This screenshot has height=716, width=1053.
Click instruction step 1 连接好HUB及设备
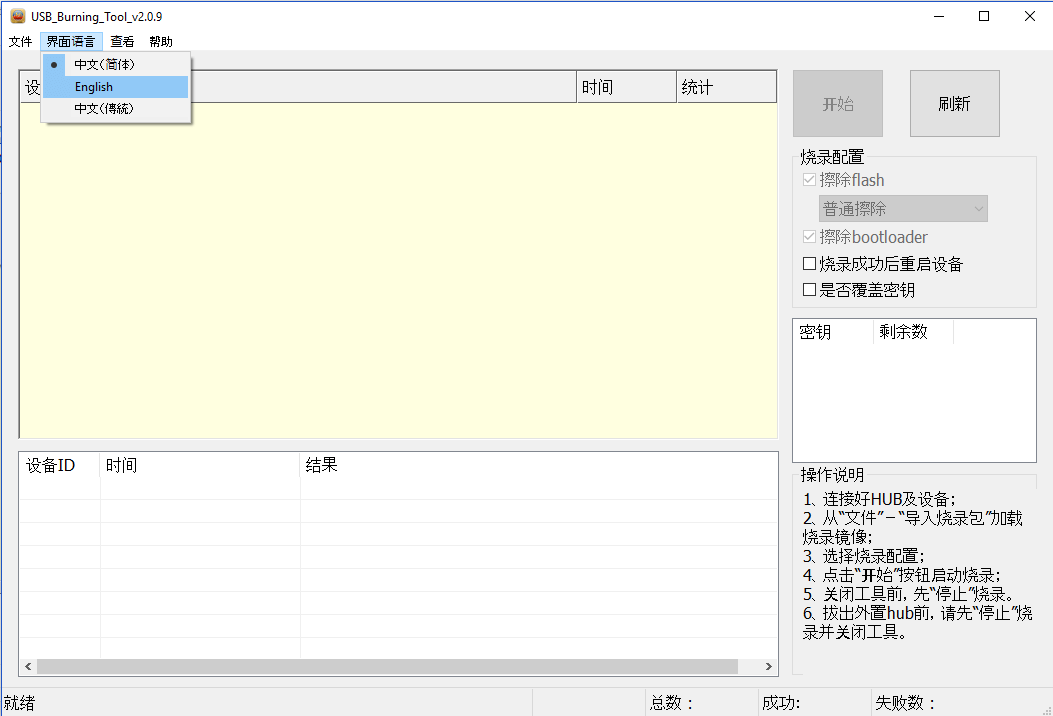click(879, 499)
